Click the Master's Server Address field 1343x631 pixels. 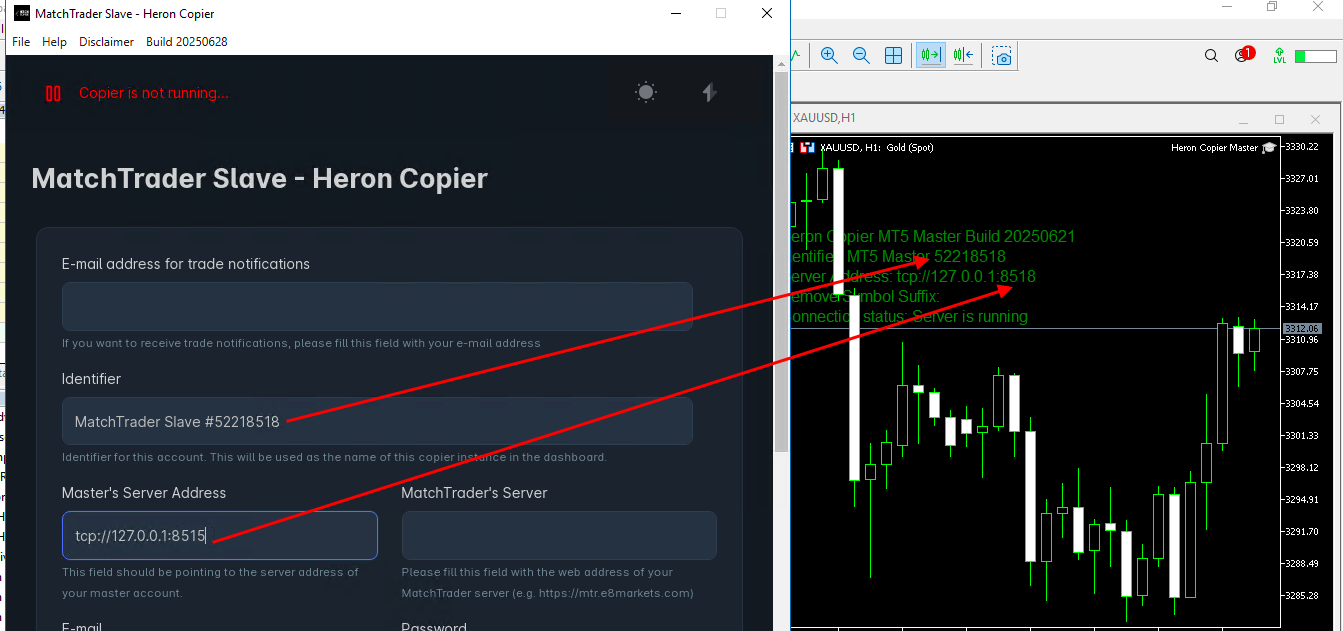click(x=220, y=536)
